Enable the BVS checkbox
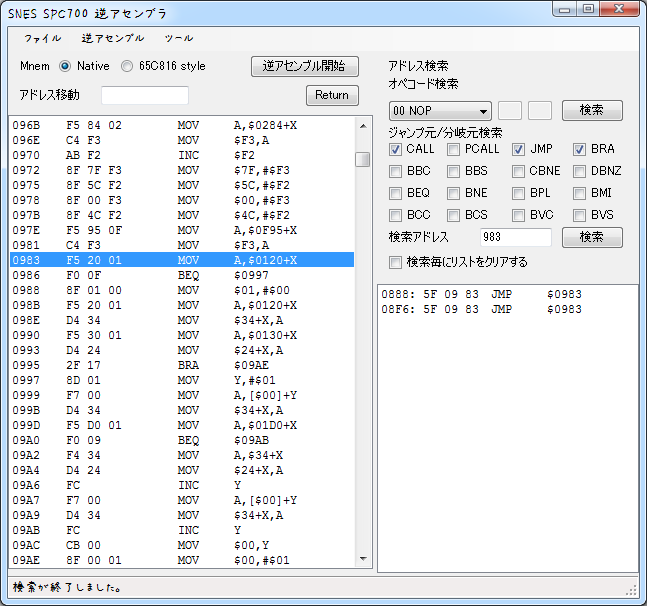The height and width of the screenshot is (606, 647). pos(579,215)
